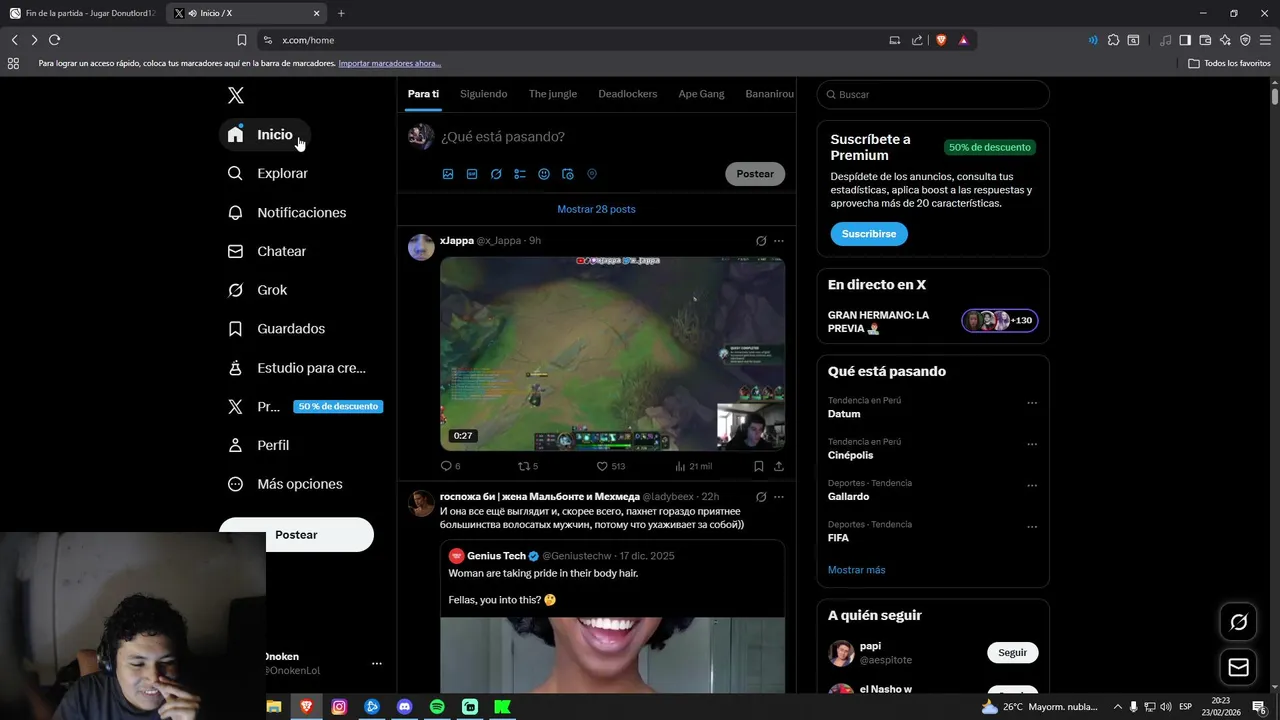Viewport: 1280px width, 720px height.
Task: Open Discord from taskbar
Action: (404, 707)
